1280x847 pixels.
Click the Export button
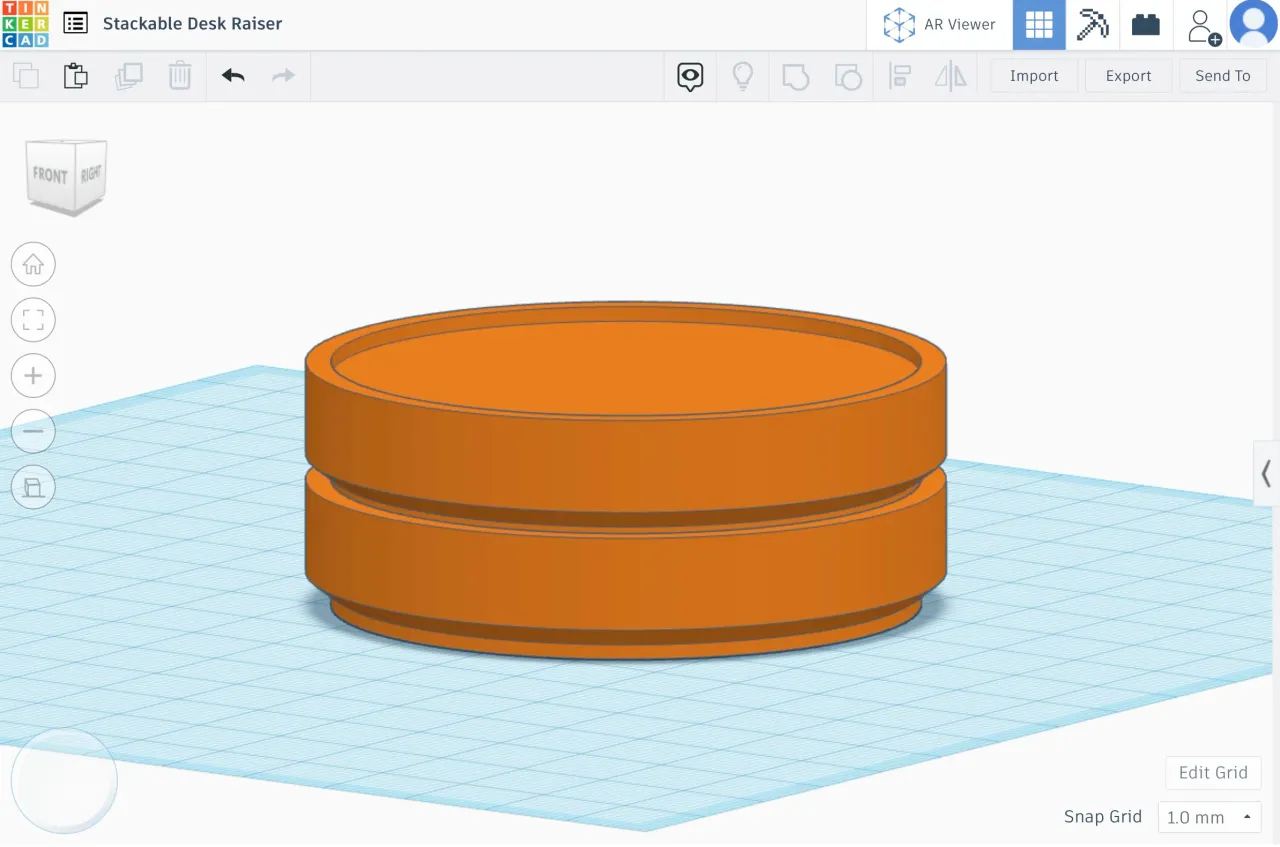(1128, 76)
